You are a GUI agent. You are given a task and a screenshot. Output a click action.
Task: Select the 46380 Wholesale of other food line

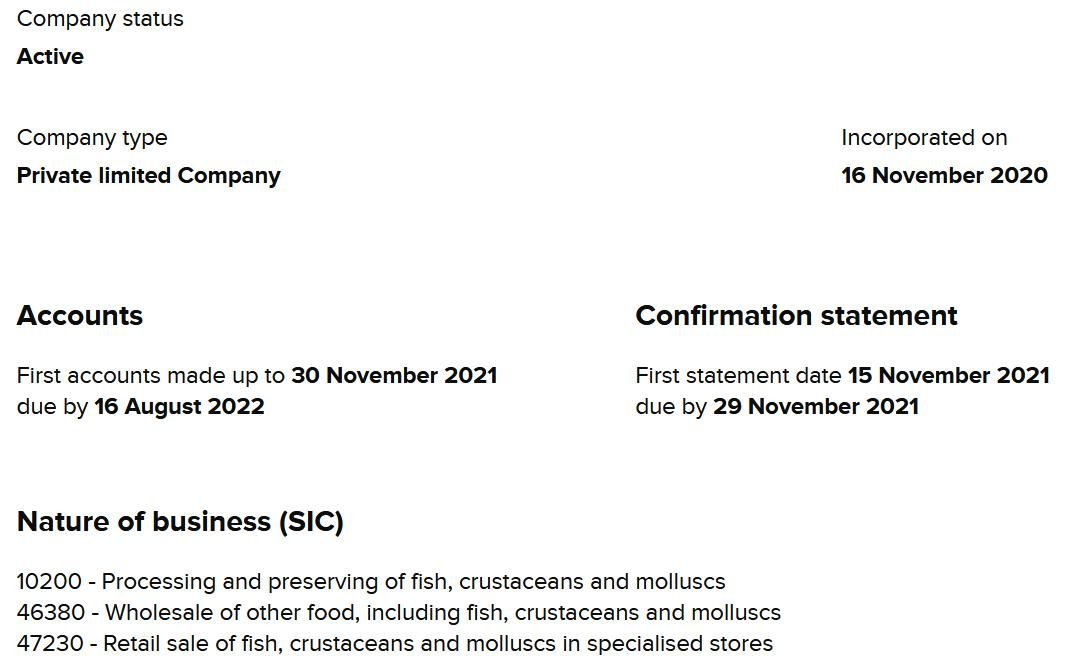(x=399, y=613)
